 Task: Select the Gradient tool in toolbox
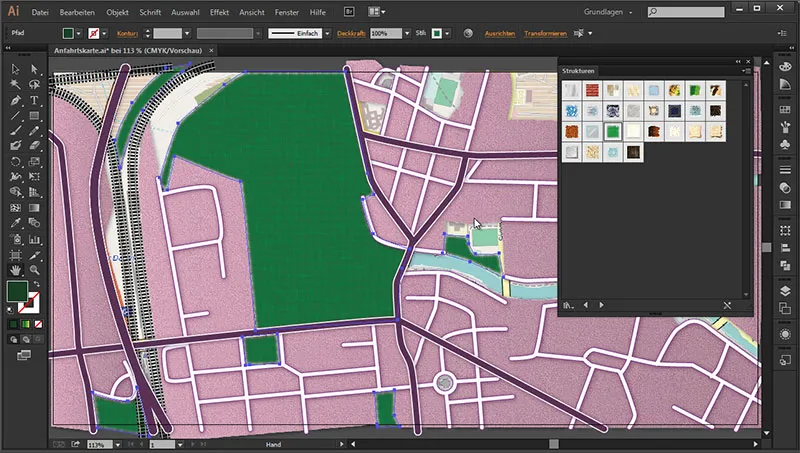34,208
